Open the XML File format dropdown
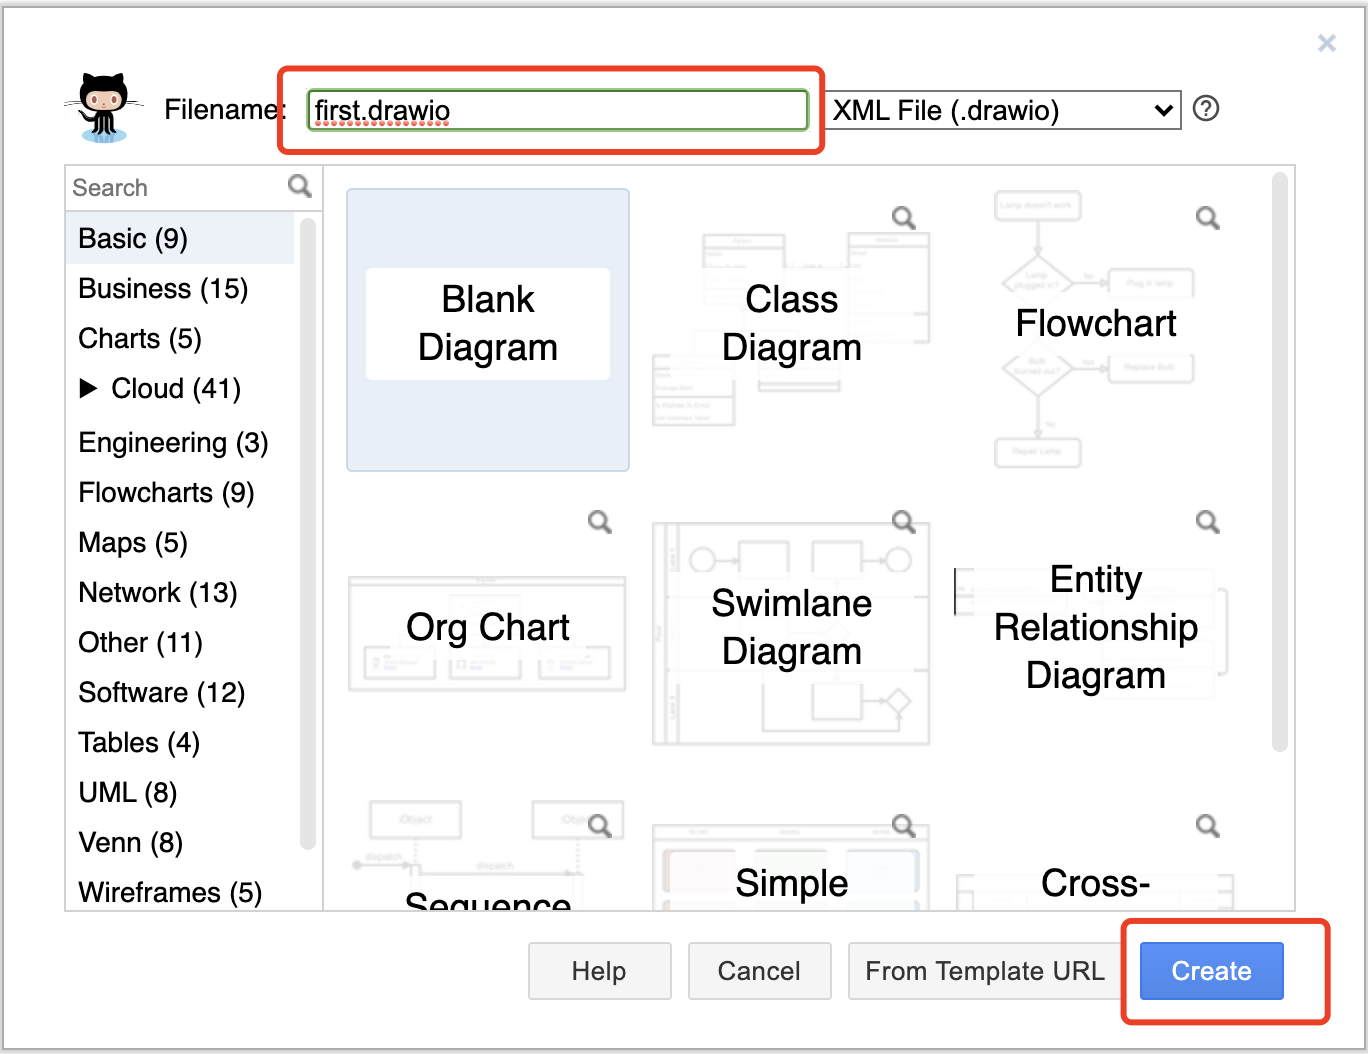 pos(1004,110)
